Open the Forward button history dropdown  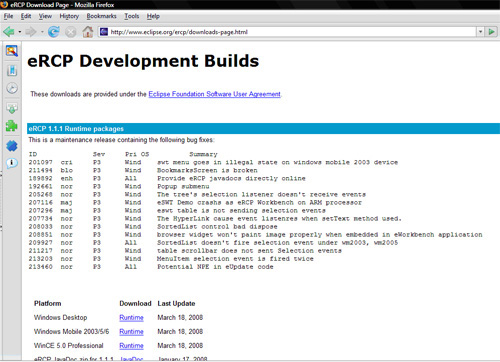42,32
